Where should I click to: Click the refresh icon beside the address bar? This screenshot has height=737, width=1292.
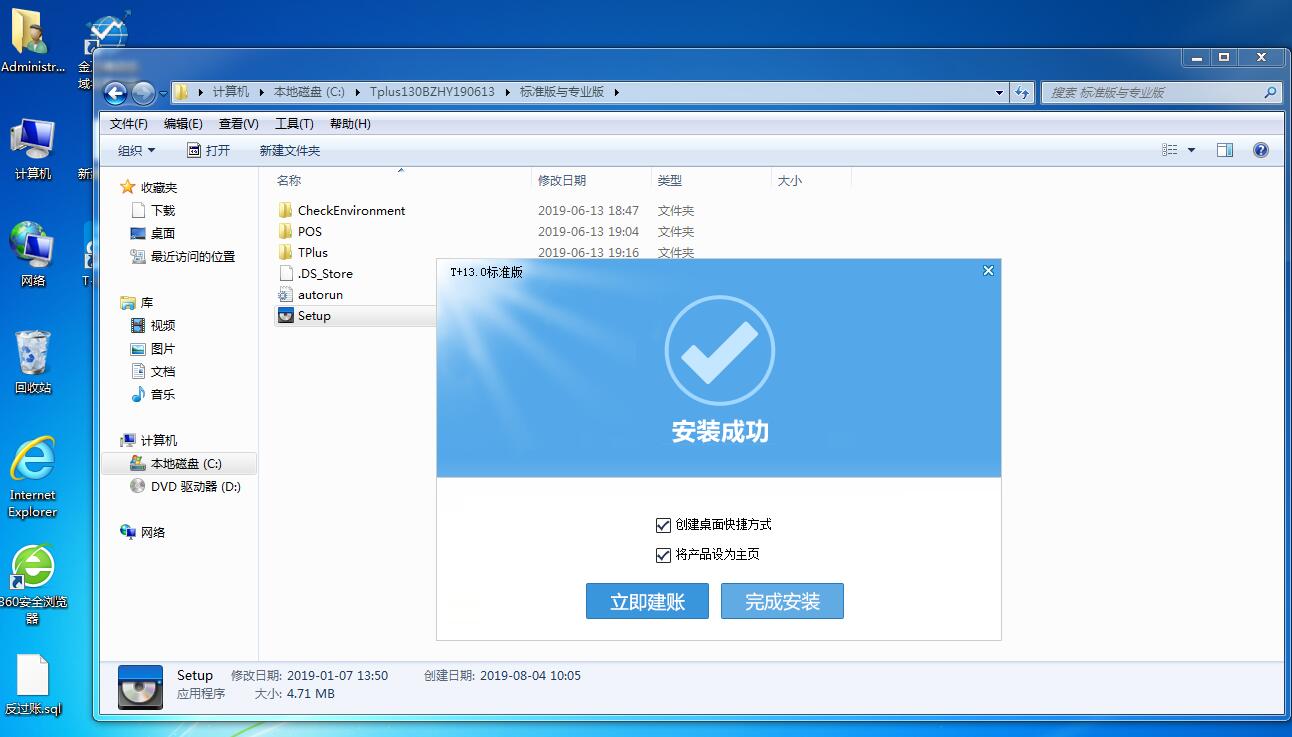point(1021,91)
